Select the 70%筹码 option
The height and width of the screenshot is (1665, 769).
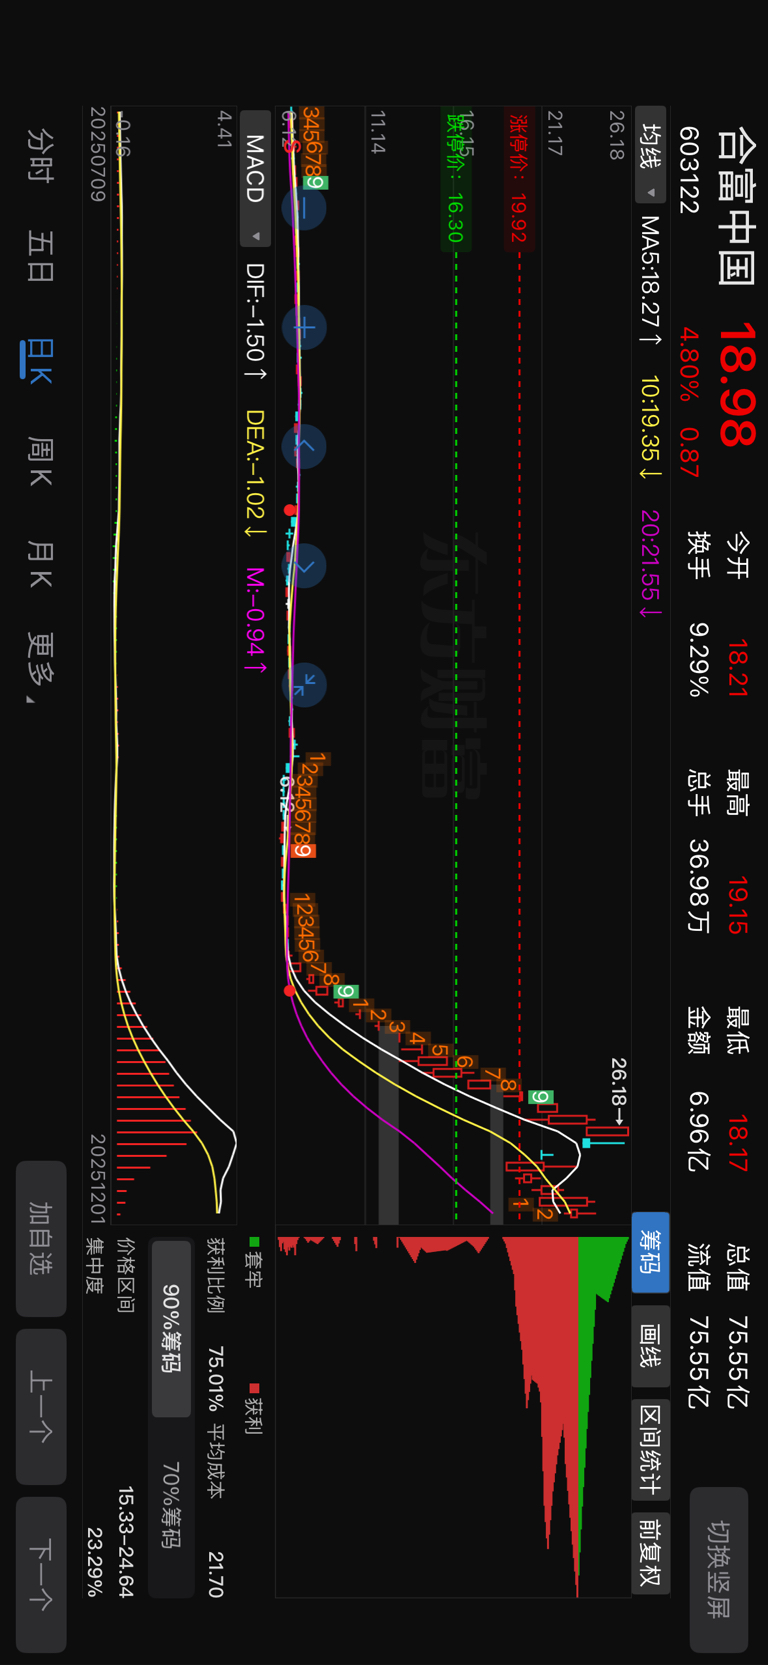click(x=171, y=1505)
